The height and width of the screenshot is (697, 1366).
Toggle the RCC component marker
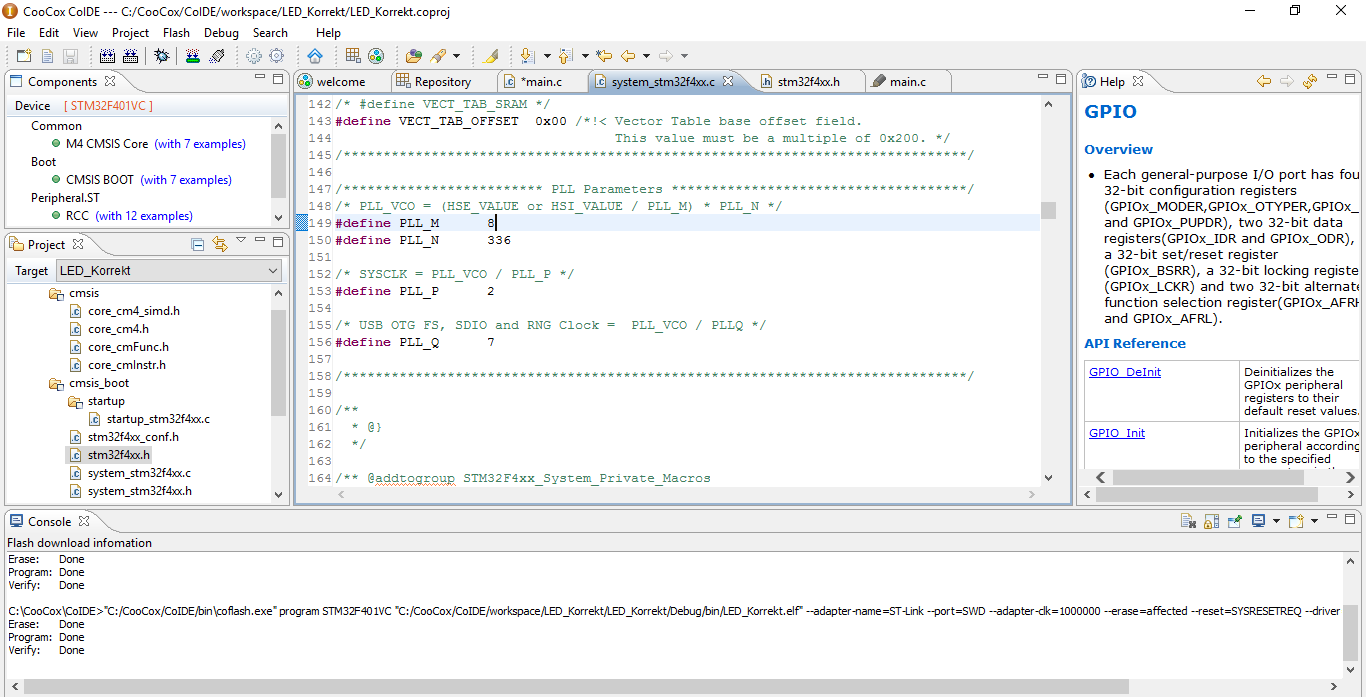point(56,216)
